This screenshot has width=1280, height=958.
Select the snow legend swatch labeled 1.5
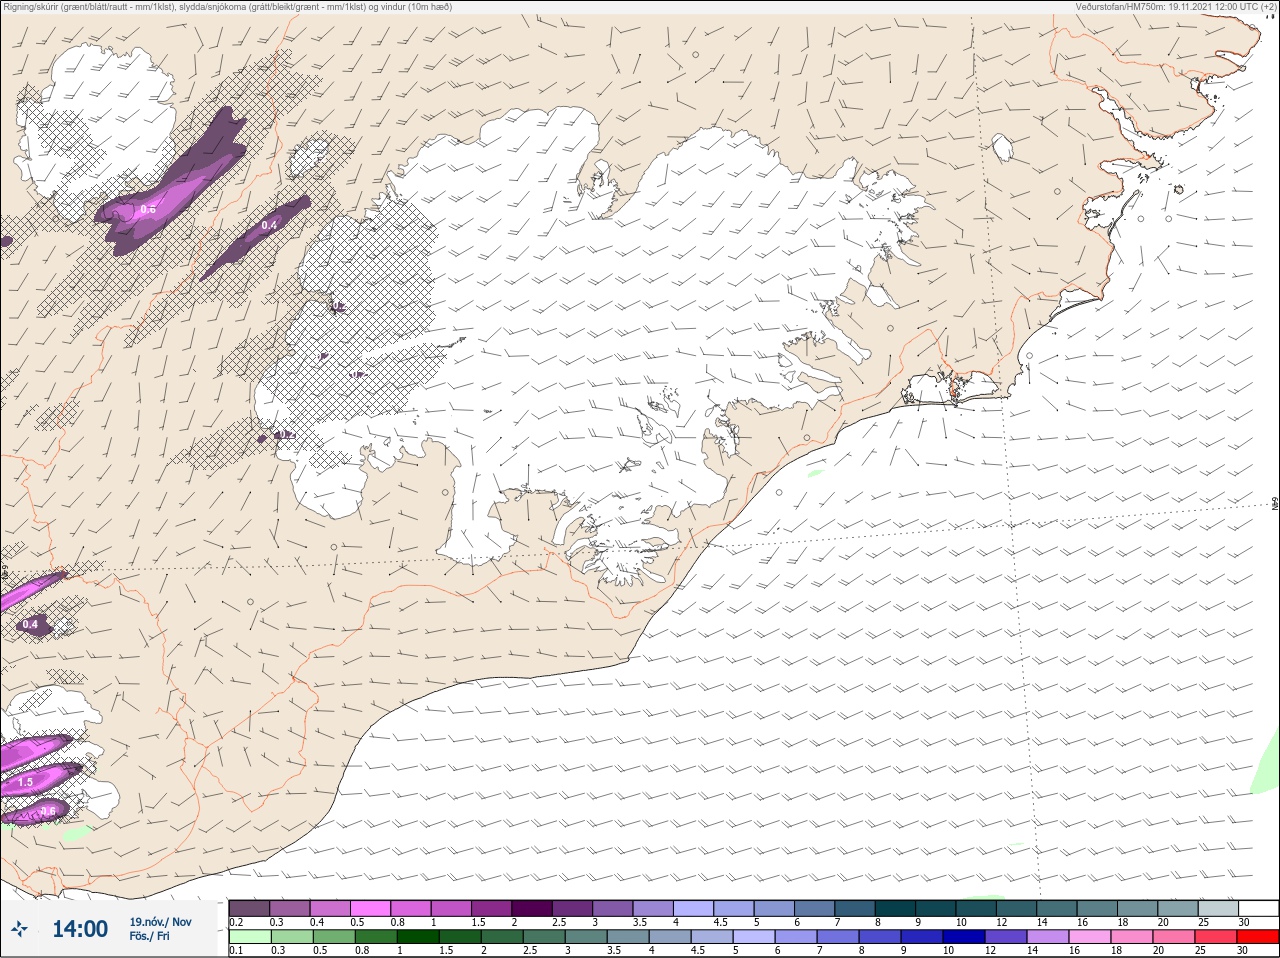[x=492, y=907]
